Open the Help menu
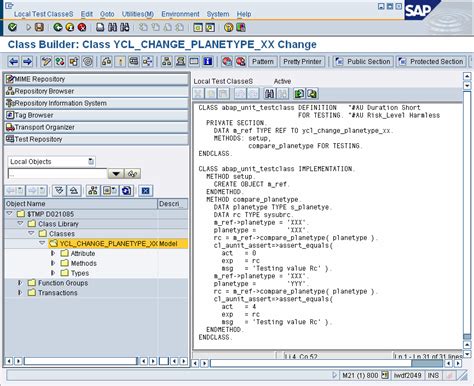The width and height of the screenshot is (474, 386). pyautogui.click(x=244, y=14)
